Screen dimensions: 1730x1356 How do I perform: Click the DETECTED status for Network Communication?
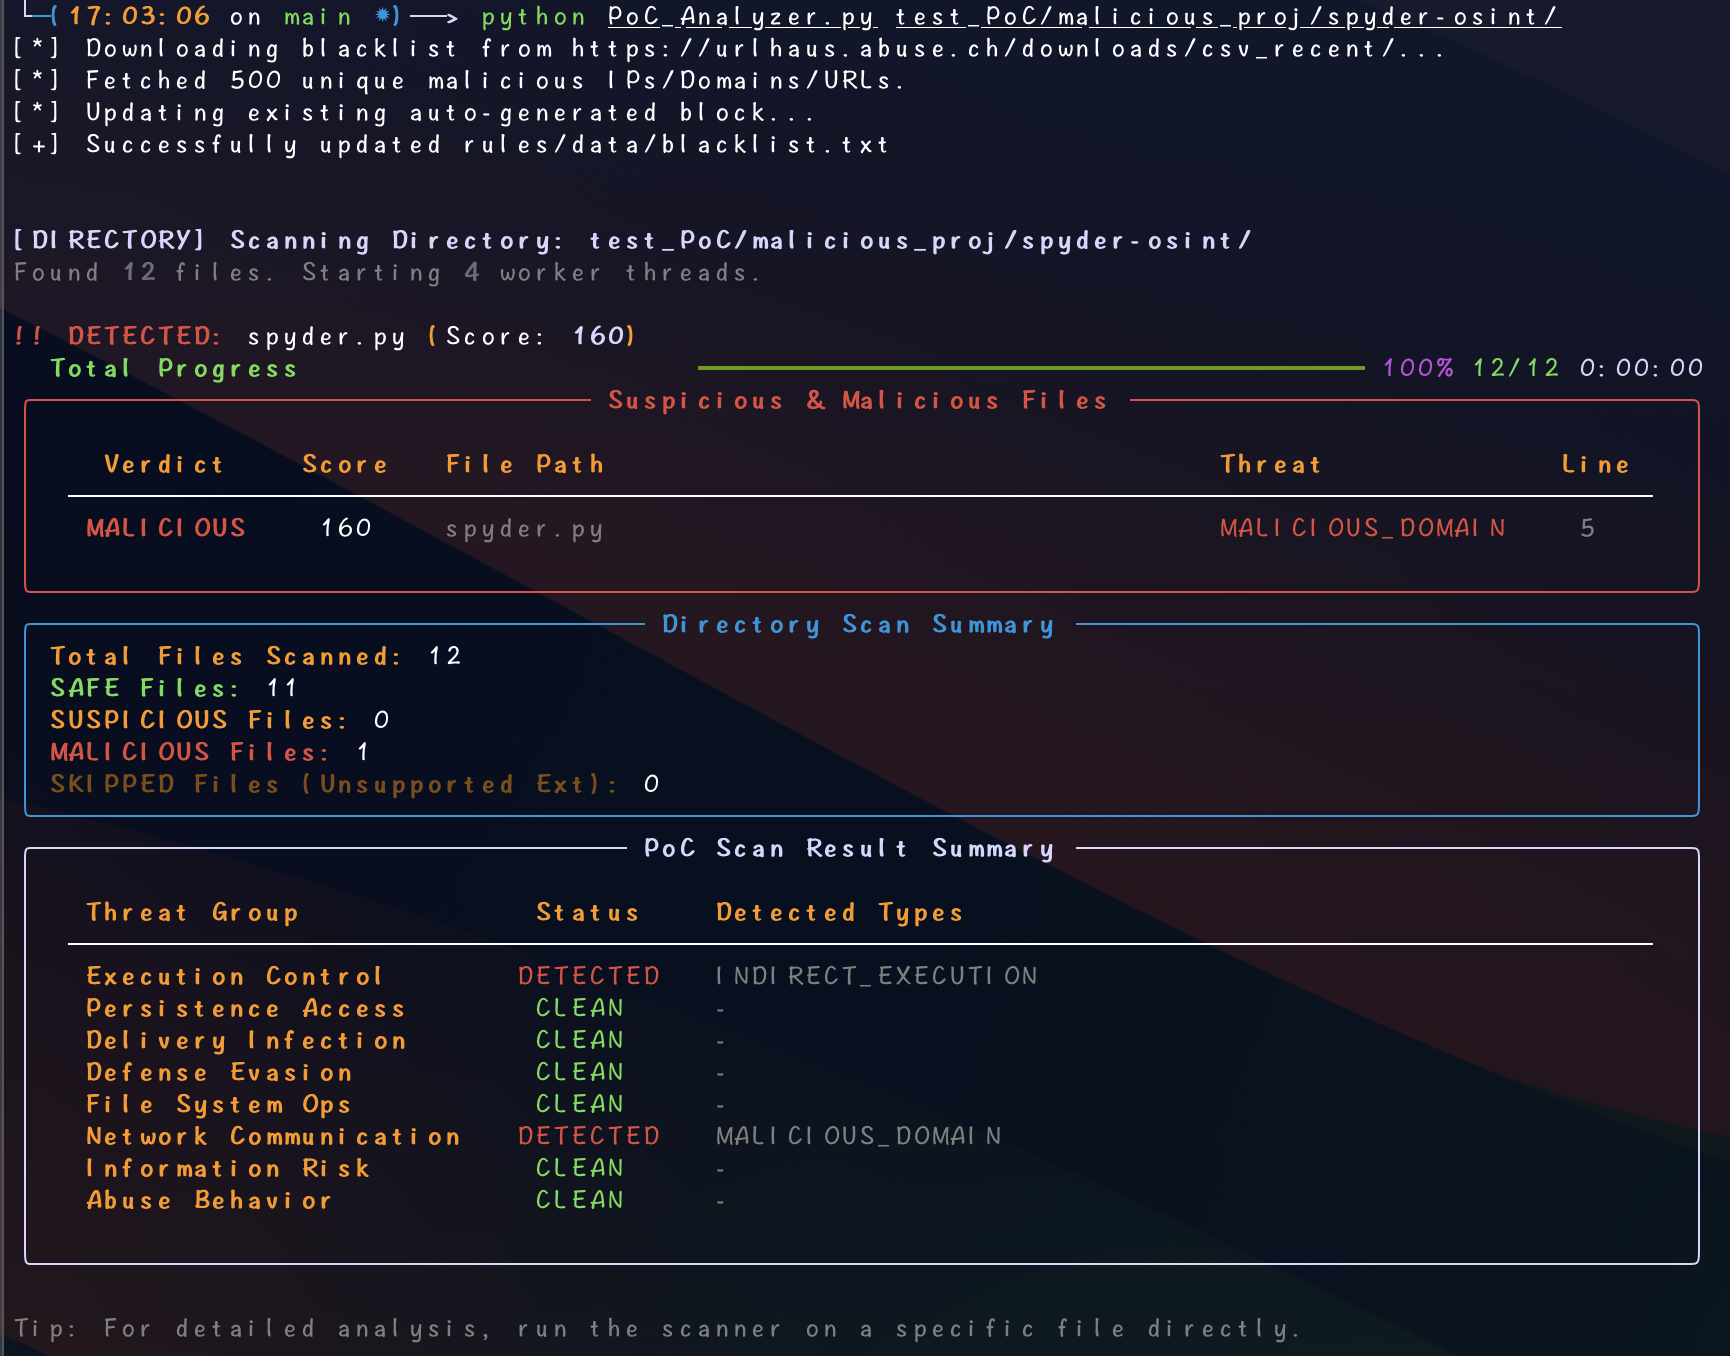click(588, 1136)
